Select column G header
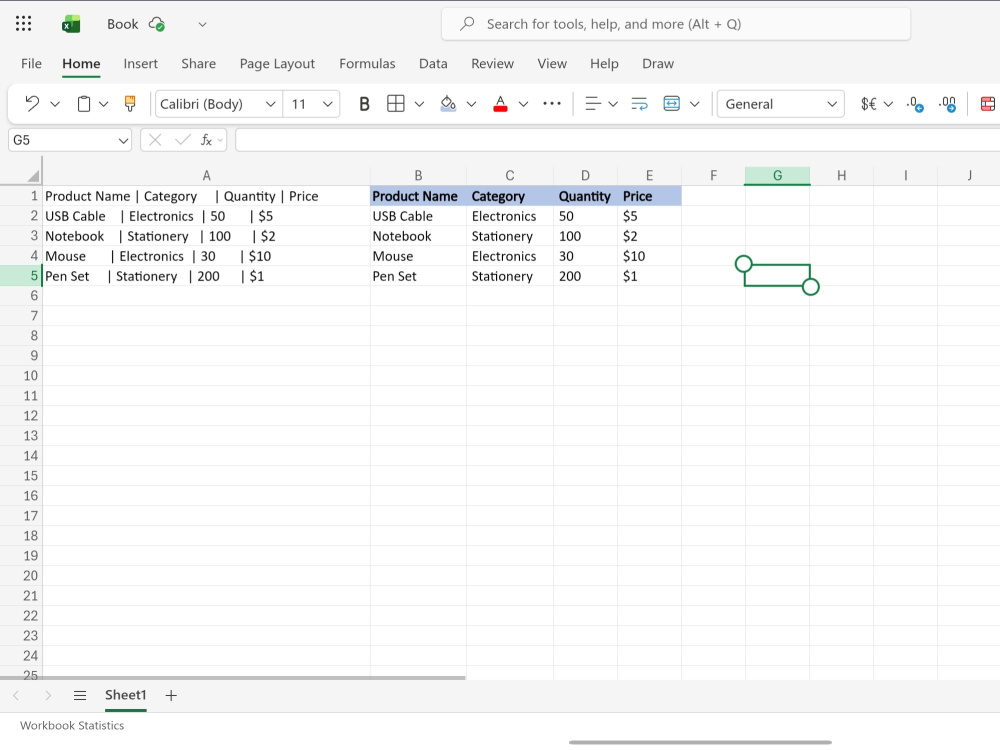The height and width of the screenshot is (750, 1000). pyautogui.click(x=777, y=175)
